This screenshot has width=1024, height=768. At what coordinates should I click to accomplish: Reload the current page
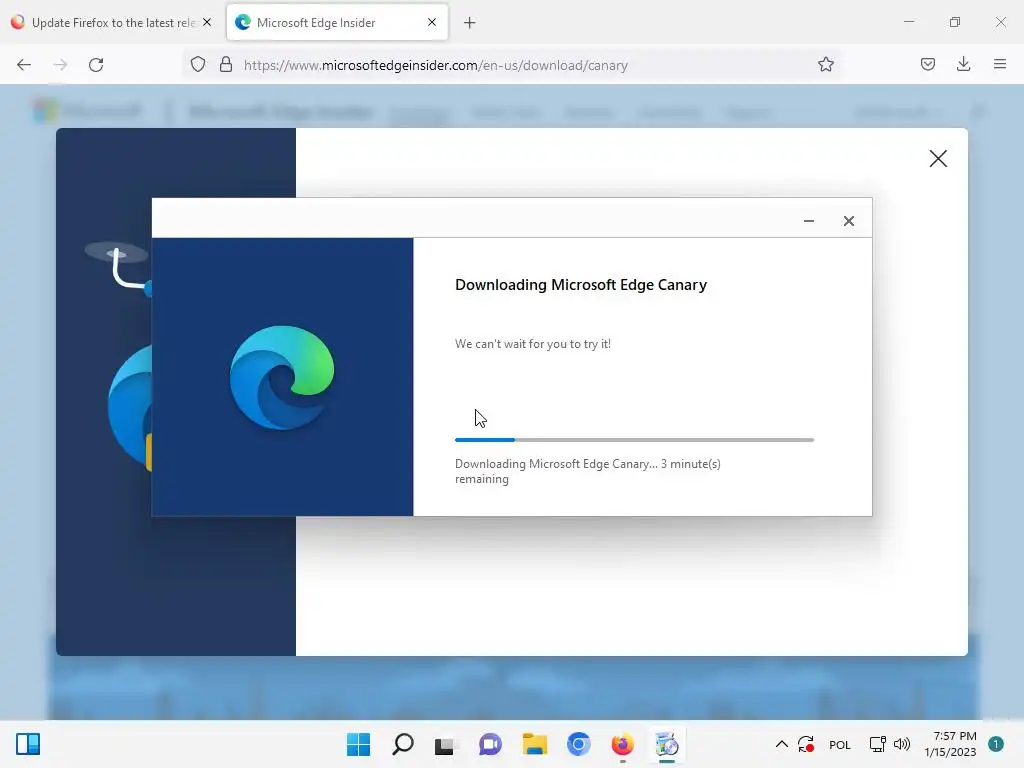pos(96,65)
